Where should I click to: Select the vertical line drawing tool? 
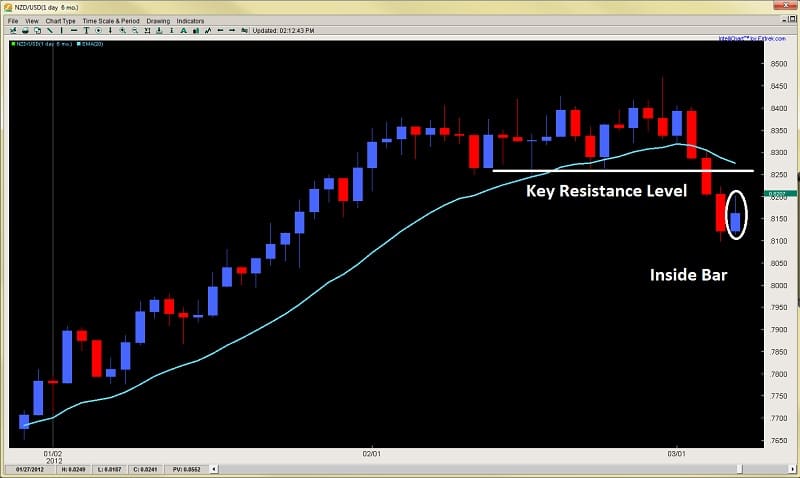point(61,31)
